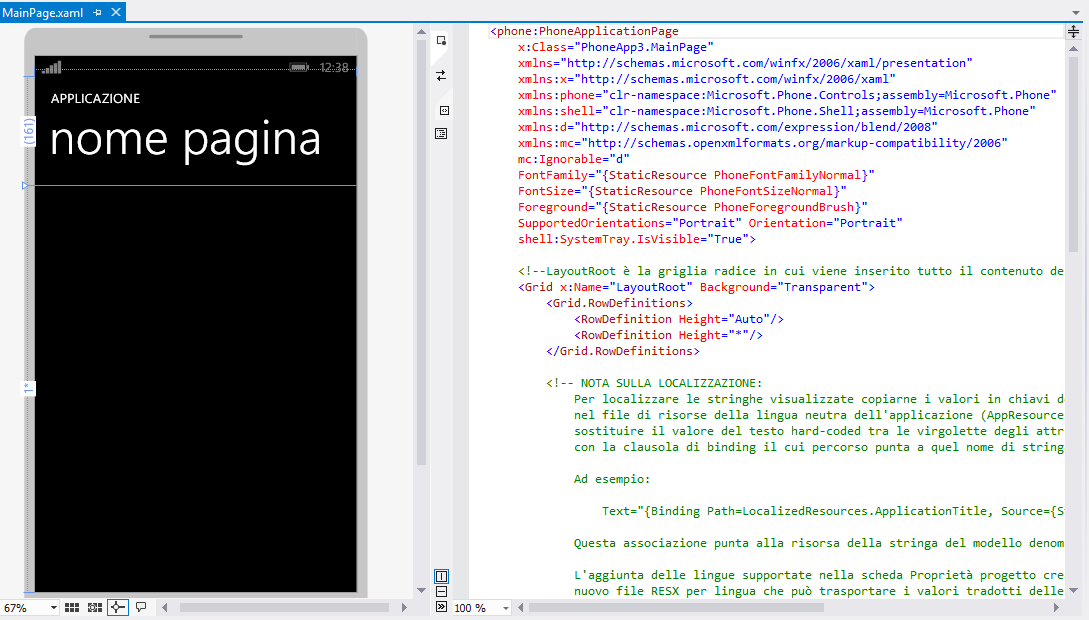Click xmlns:phone namespace declaration line
The height and width of the screenshot is (620, 1089).
[x=787, y=95]
